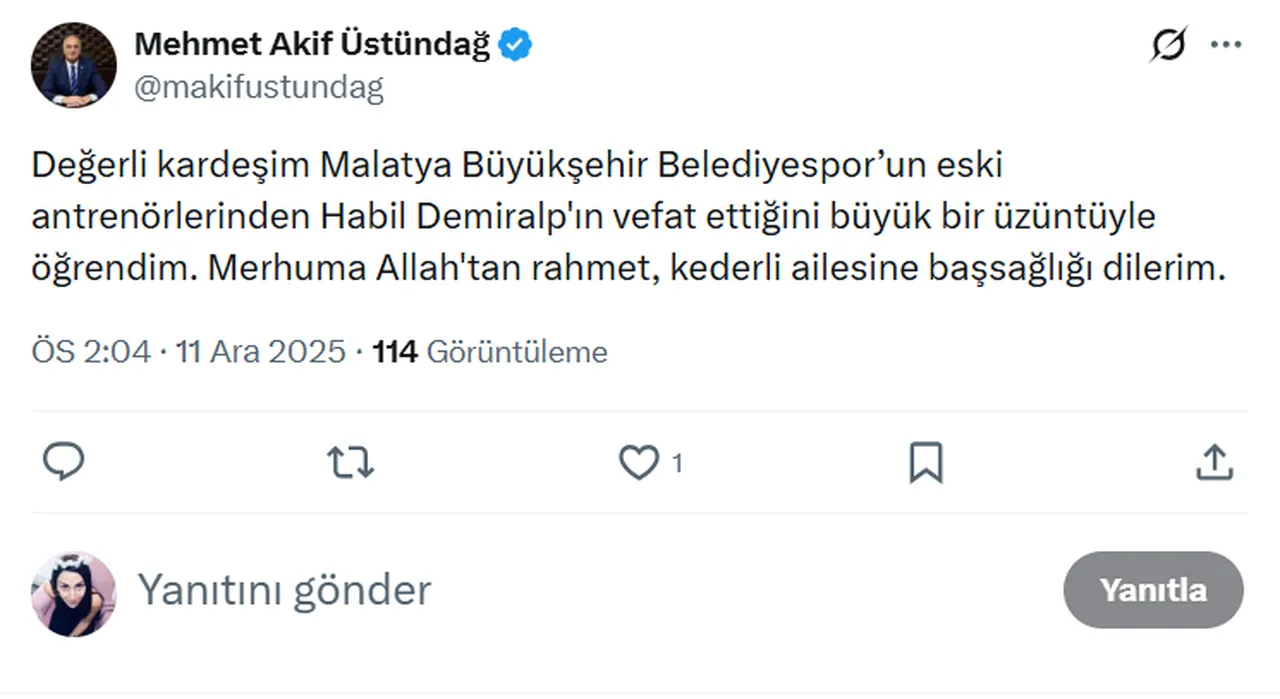Toggle repost status for this post
The image size is (1280, 699).
pyautogui.click(x=349, y=462)
